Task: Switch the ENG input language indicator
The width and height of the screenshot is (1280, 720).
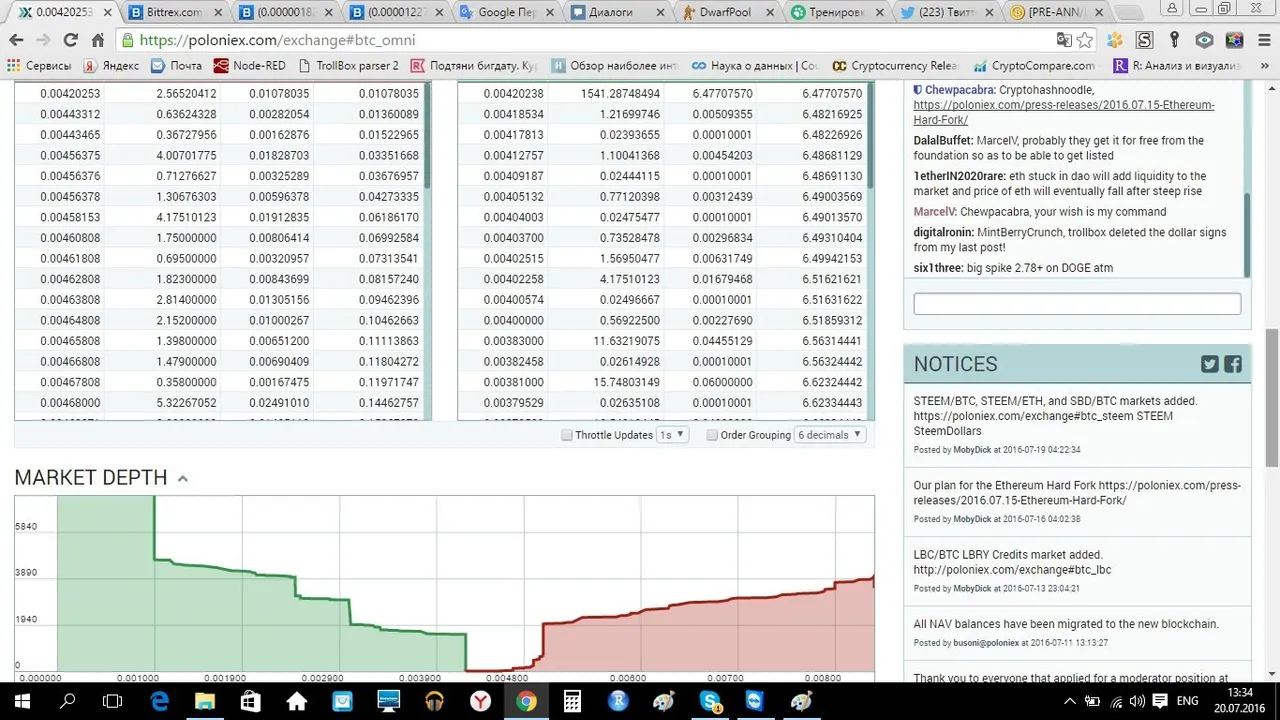Action: click(1187, 701)
